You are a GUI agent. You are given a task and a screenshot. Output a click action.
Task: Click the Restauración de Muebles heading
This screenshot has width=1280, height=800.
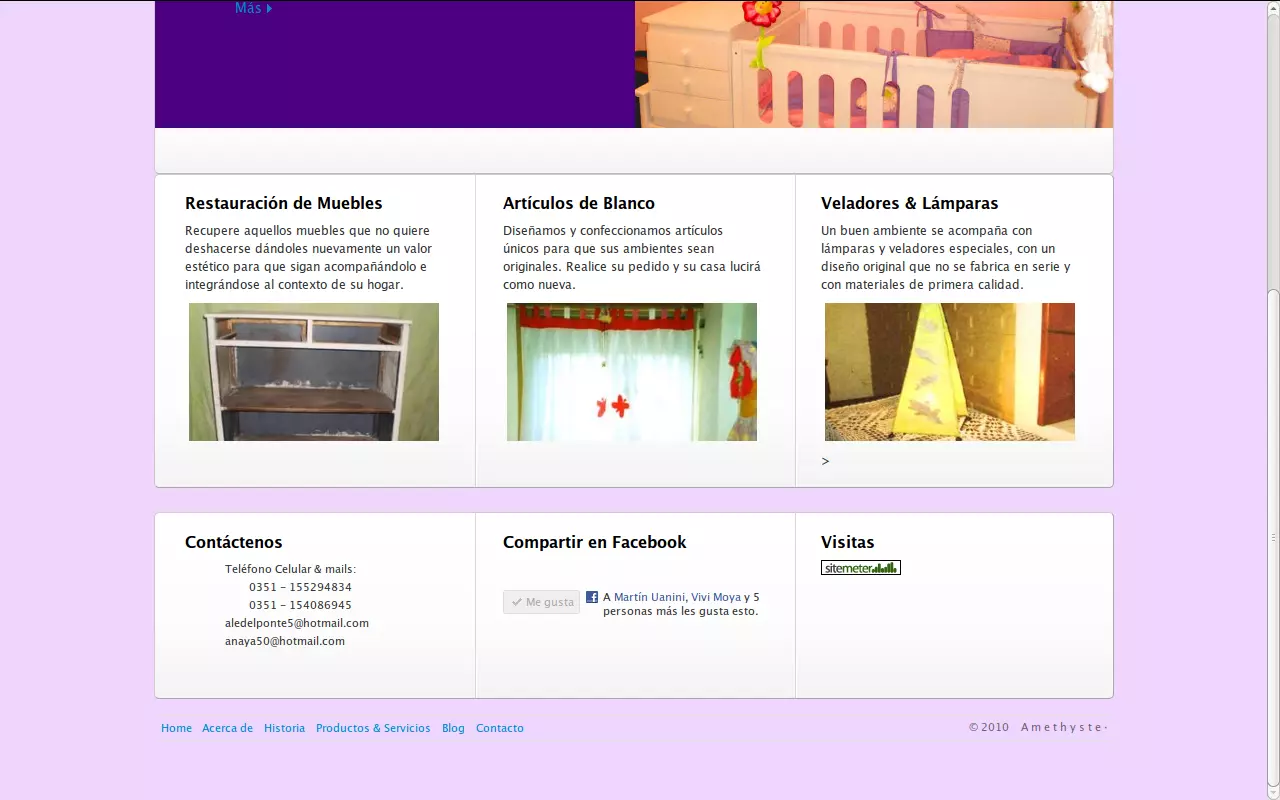283,203
